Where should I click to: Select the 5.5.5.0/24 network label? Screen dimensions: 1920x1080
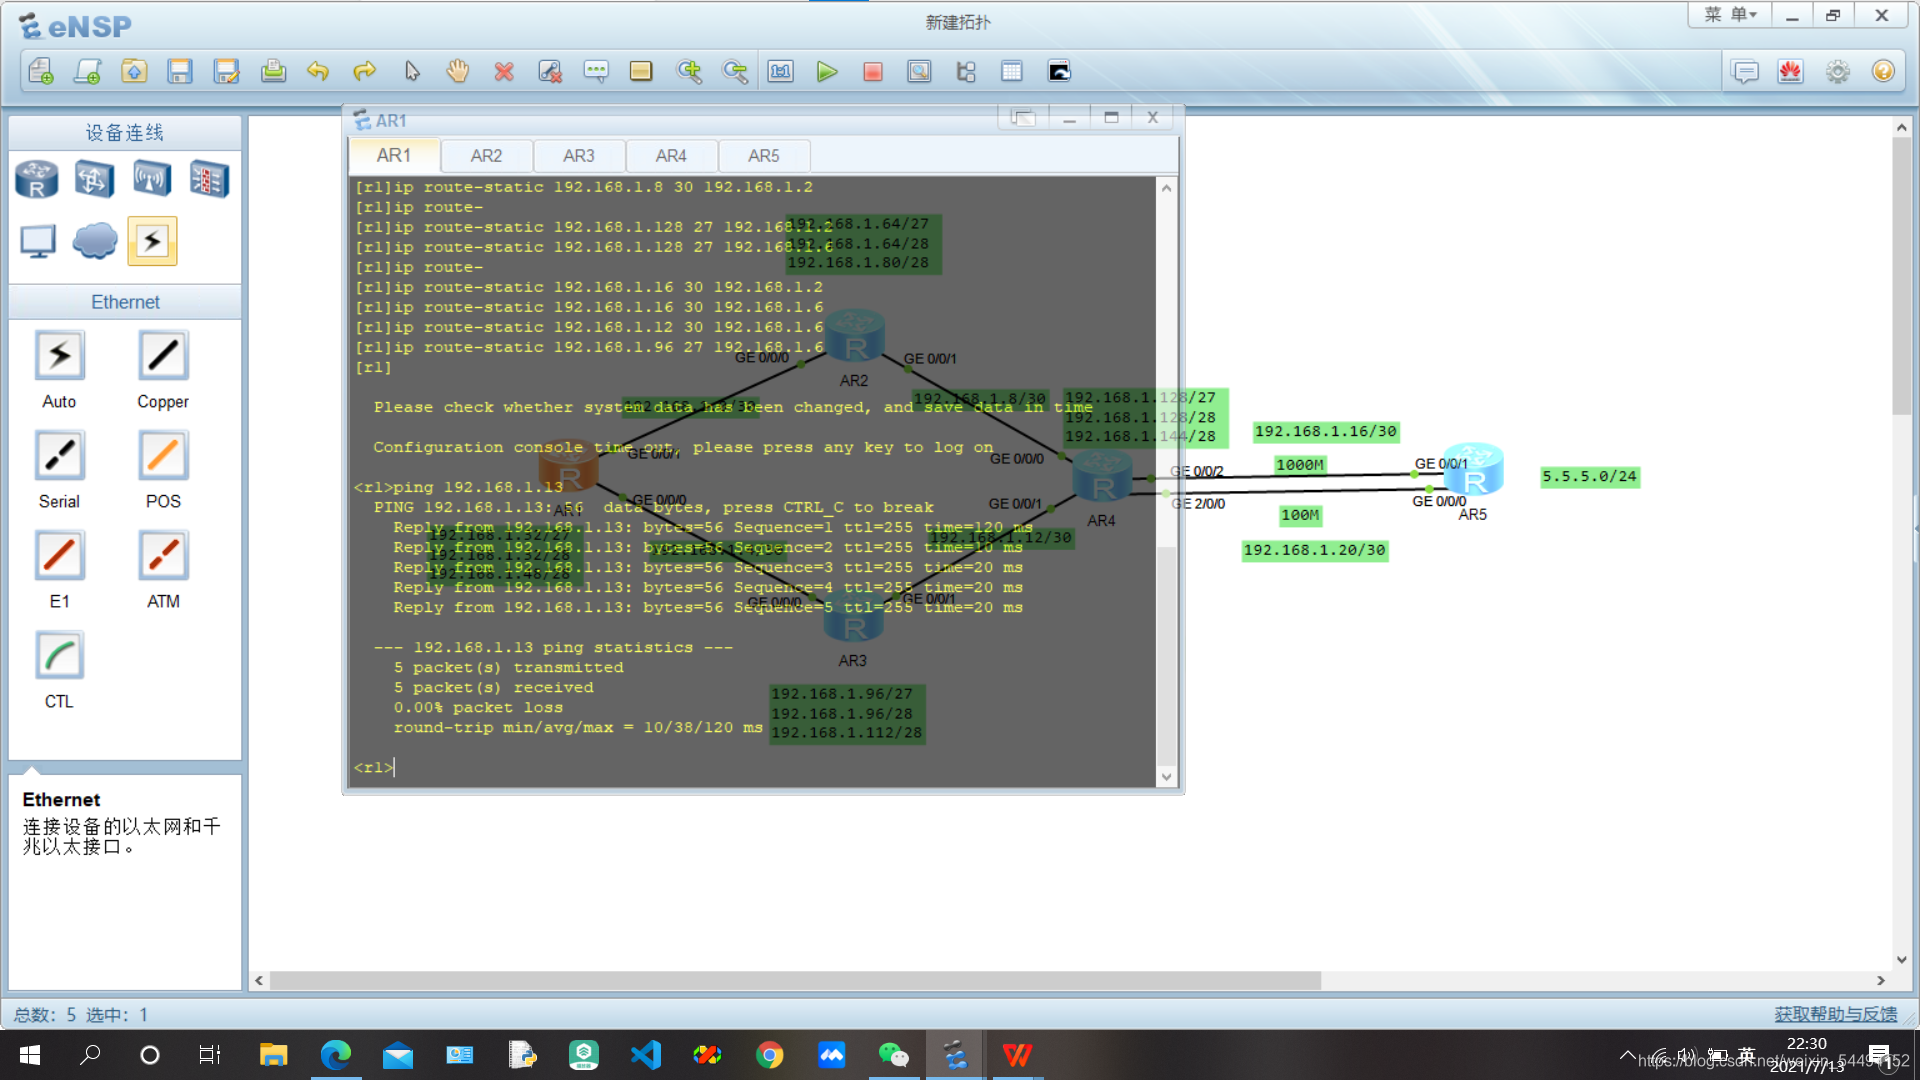1589,476
